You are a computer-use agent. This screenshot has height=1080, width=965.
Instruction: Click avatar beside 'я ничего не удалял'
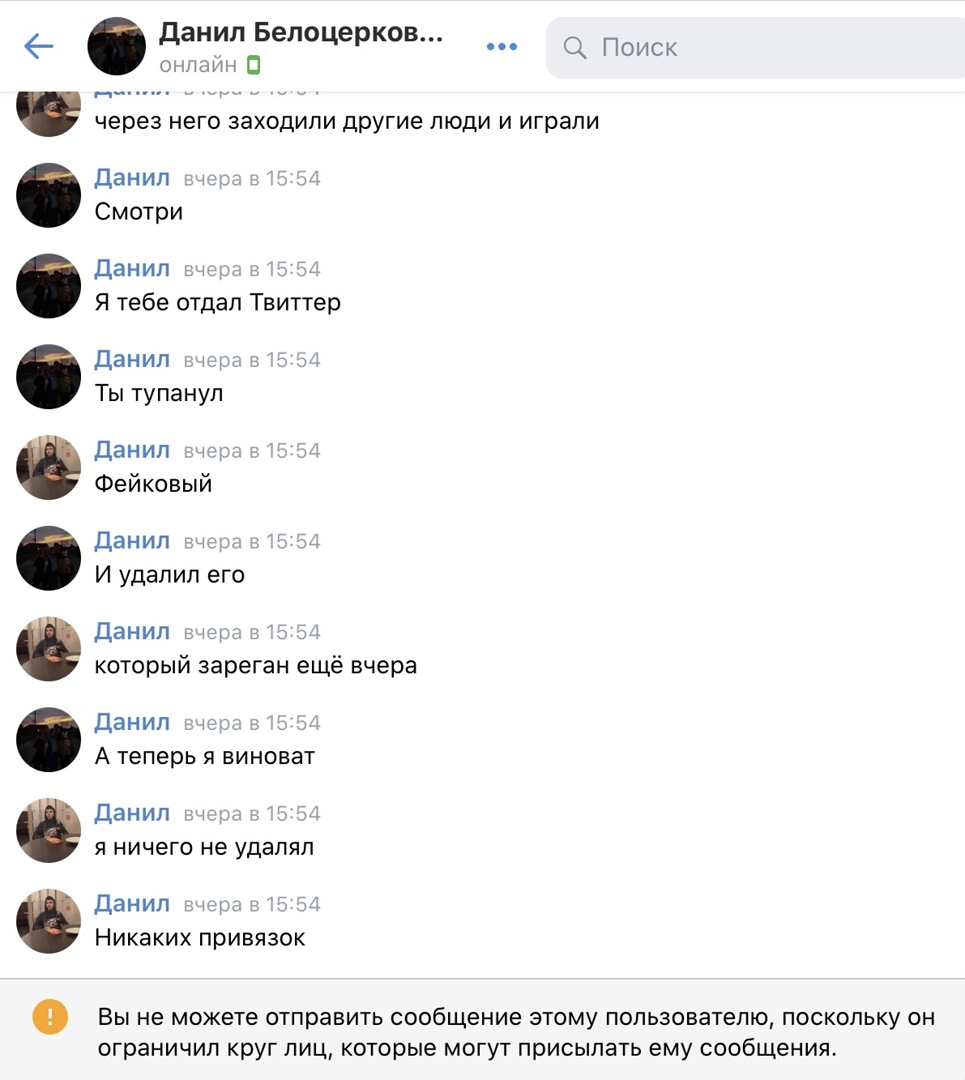click(49, 830)
